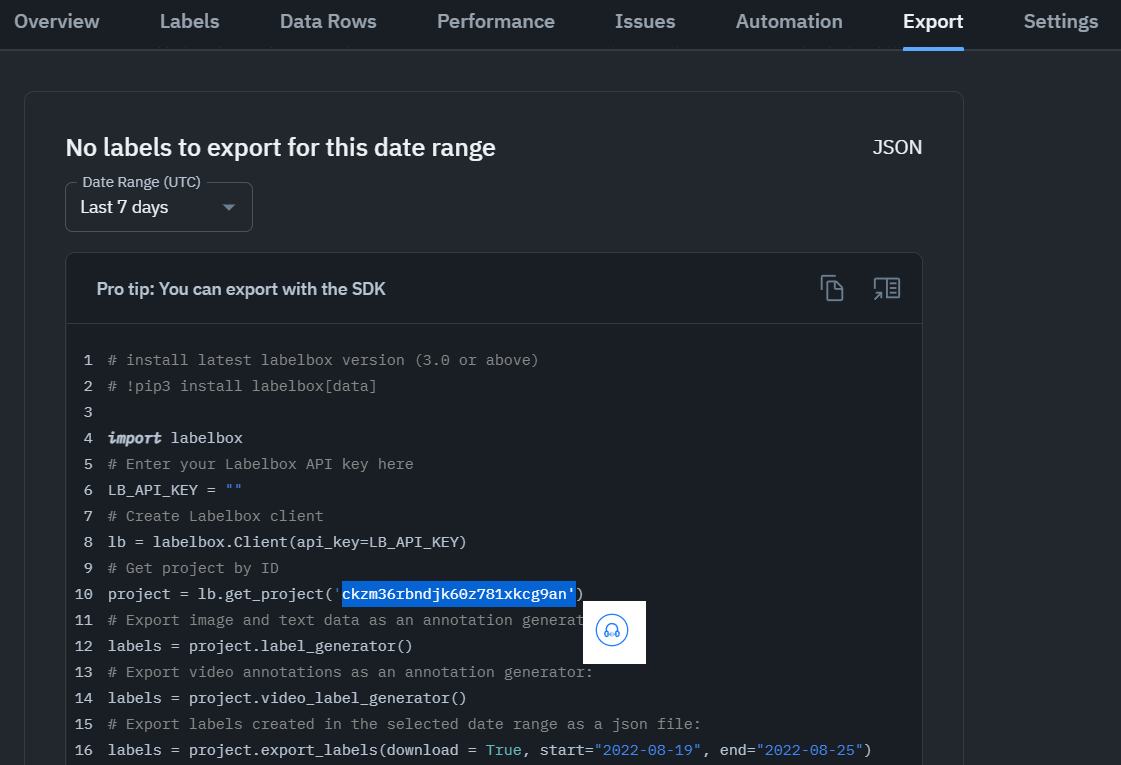Click the '# Create Labelbox client' comment
The image size is (1121, 765).
coord(215,516)
